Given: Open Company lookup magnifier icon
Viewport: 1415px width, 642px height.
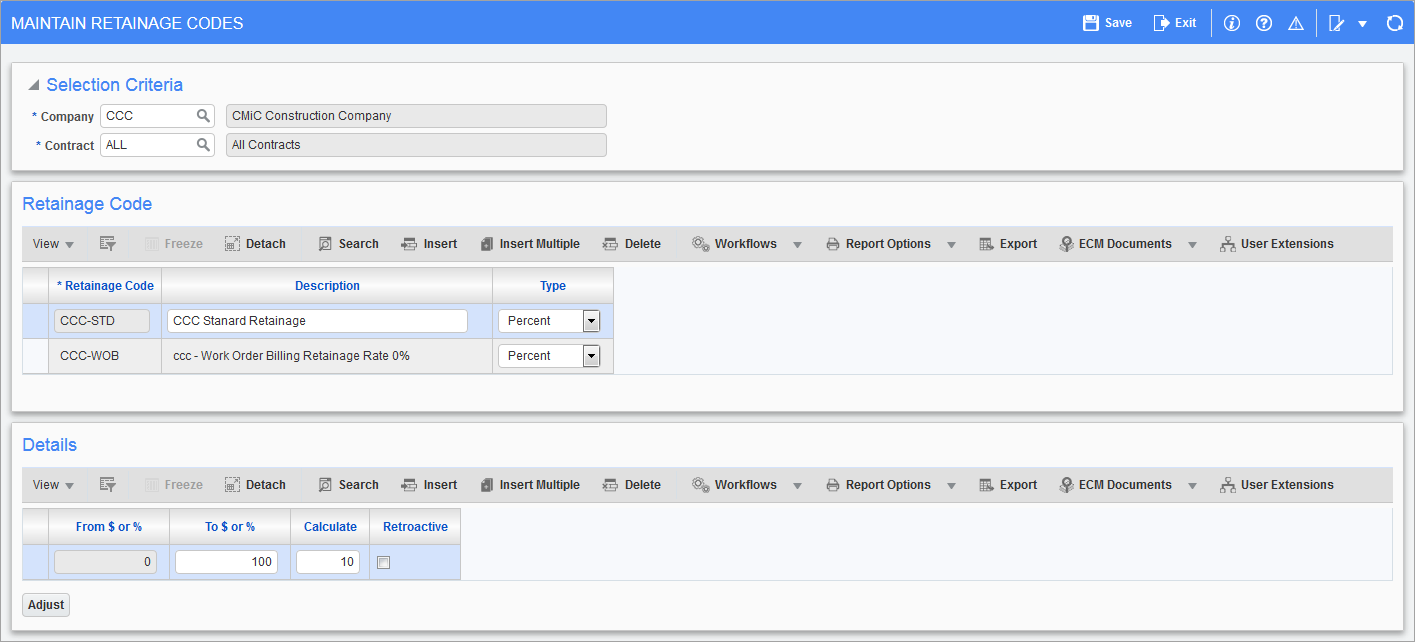Looking at the screenshot, I should [203, 116].
